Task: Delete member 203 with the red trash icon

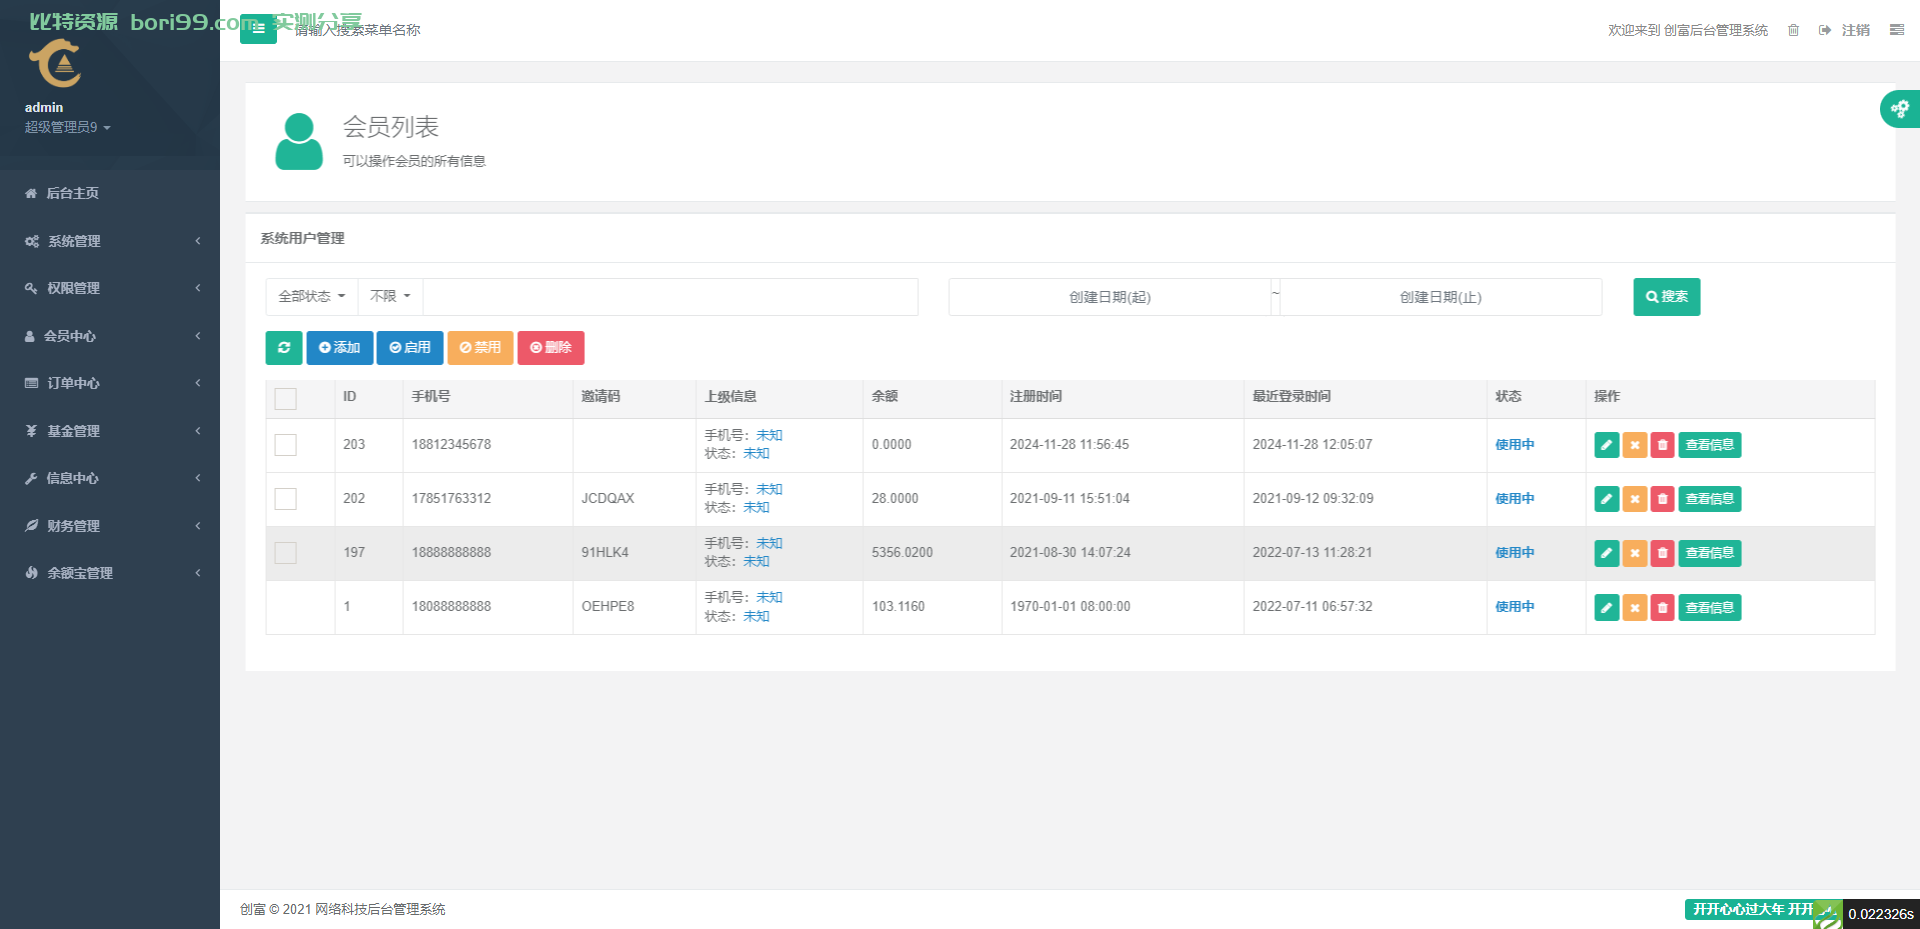Action: 1662,445
